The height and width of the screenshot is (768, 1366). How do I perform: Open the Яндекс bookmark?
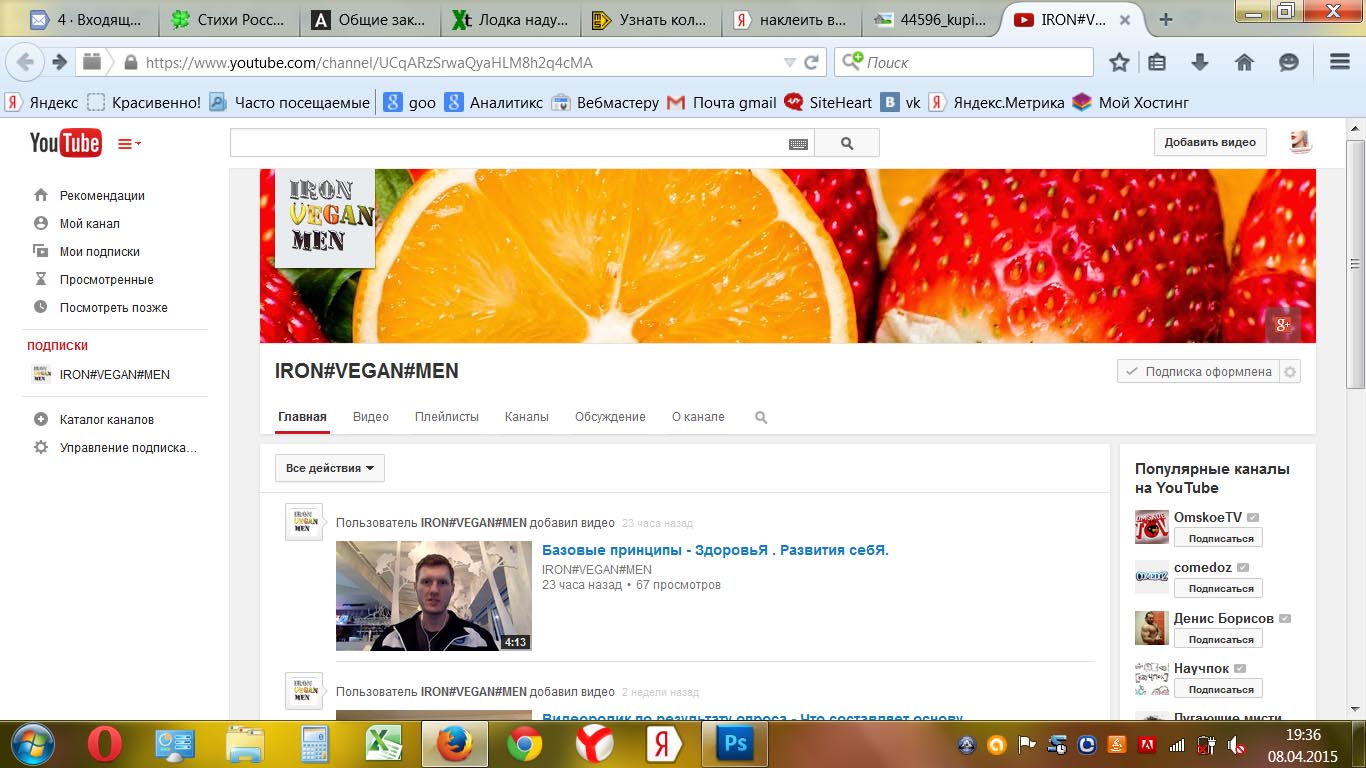click(x=42, y=102)
